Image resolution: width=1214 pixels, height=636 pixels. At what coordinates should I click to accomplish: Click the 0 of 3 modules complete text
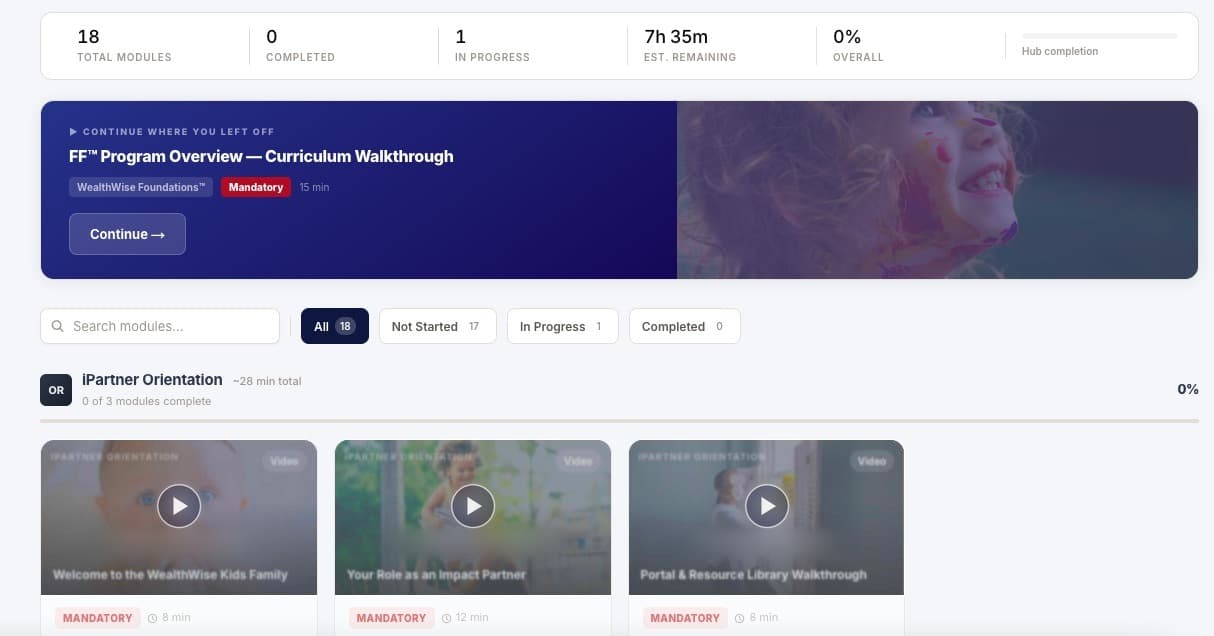[146, 401]
